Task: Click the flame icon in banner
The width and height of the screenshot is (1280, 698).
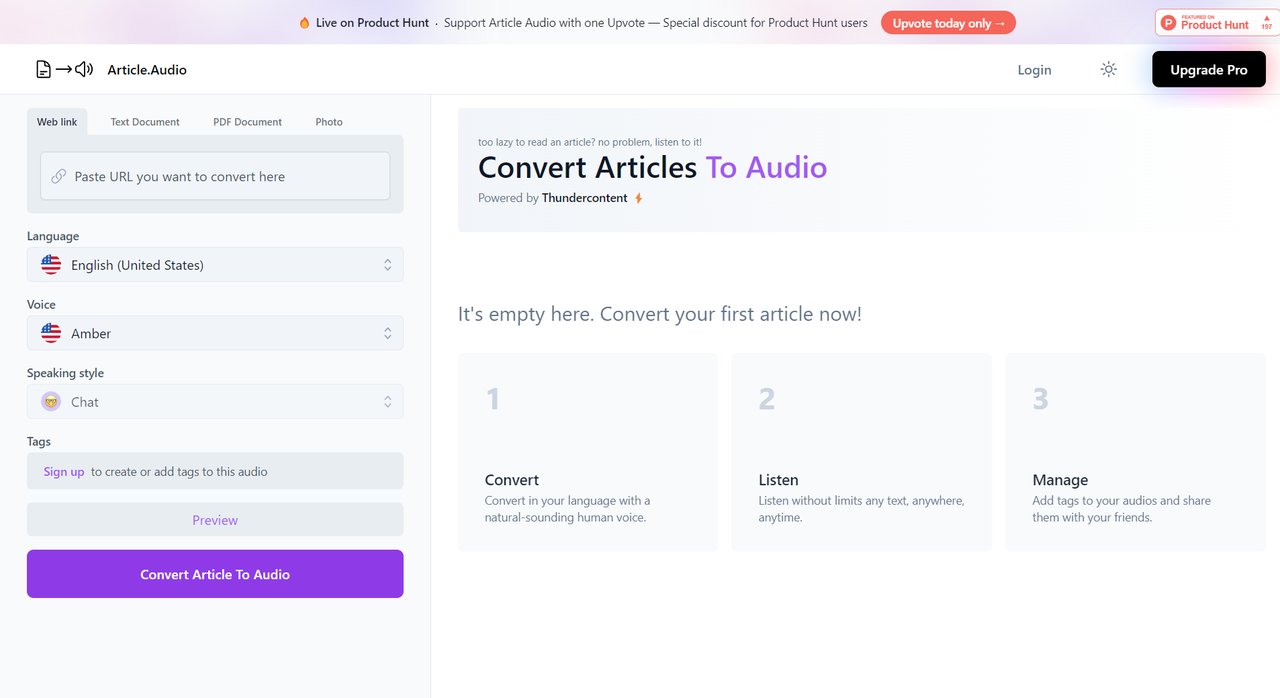Action: point(305,23)
